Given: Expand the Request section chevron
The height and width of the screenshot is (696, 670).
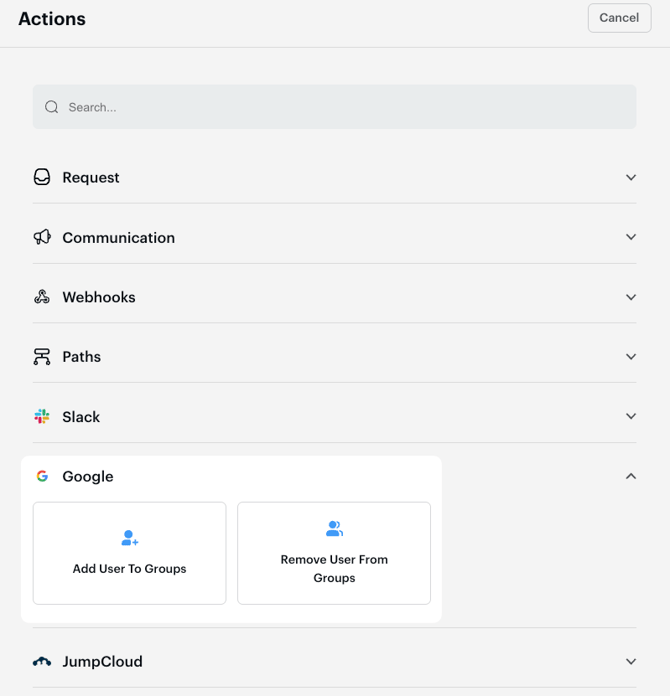Looking at the screenshot, I should 631,177.
